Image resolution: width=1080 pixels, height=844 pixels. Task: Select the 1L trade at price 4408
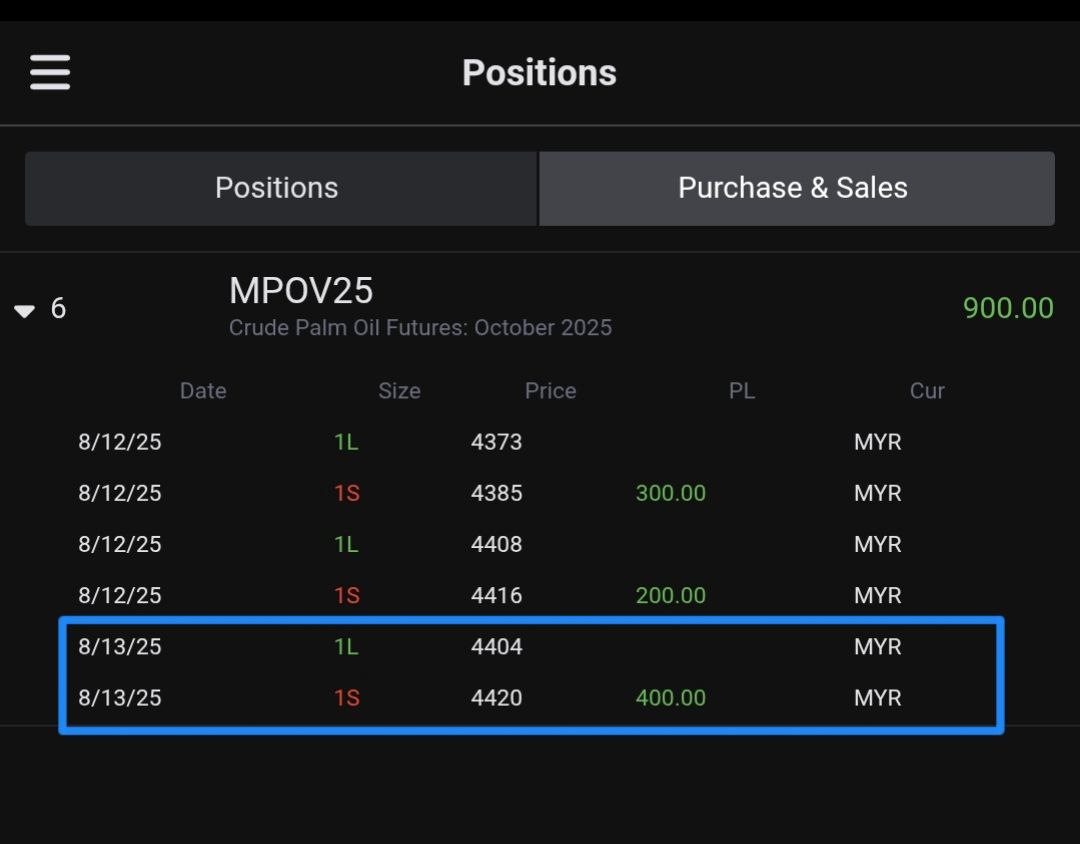[x=496, y=544]
